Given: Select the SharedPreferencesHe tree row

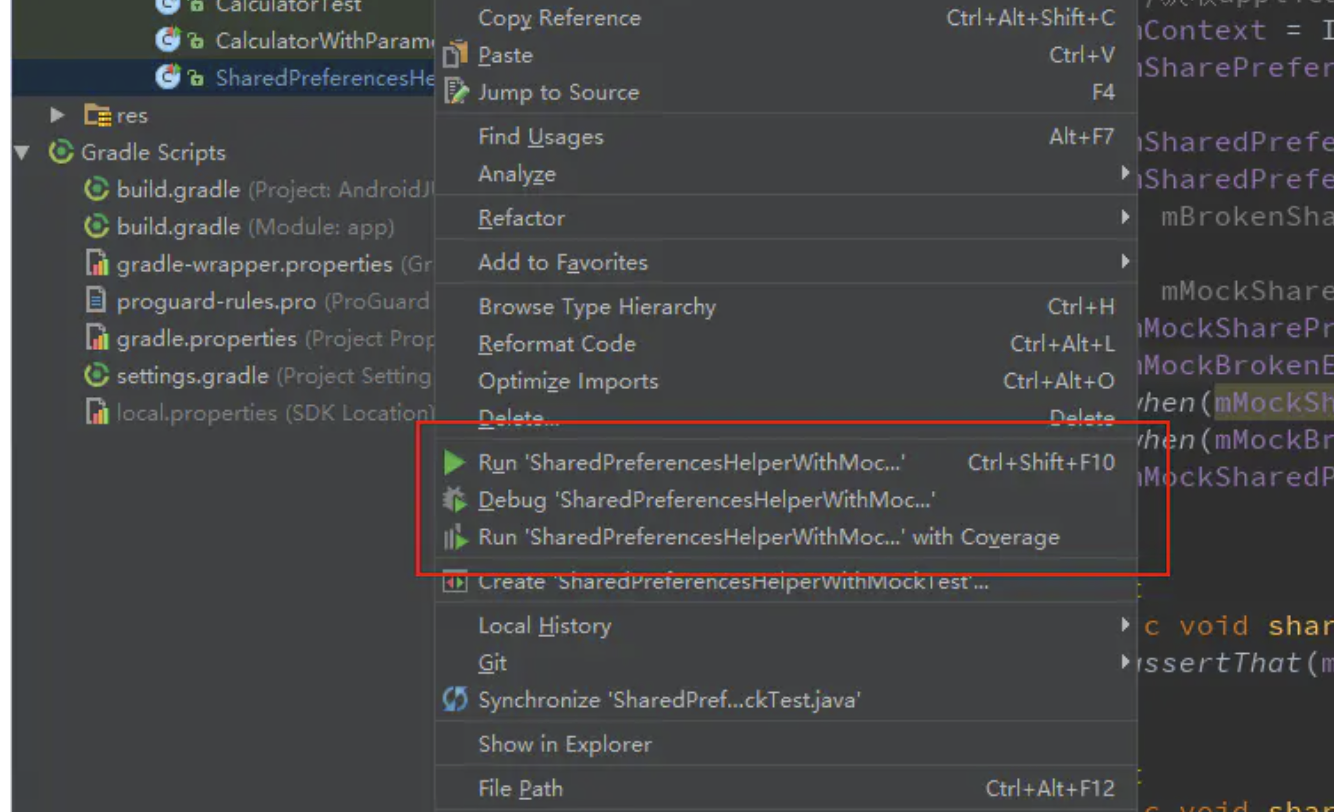Looking at the screenshot, I should coord(223,77).
